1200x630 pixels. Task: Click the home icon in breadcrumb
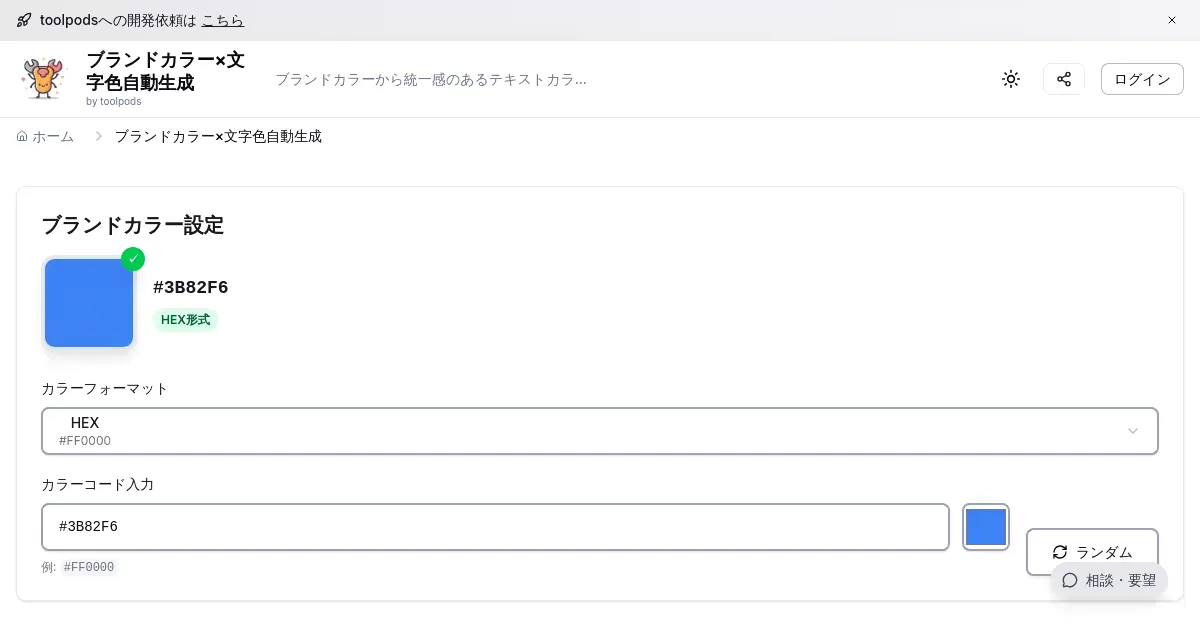(22, 137)
